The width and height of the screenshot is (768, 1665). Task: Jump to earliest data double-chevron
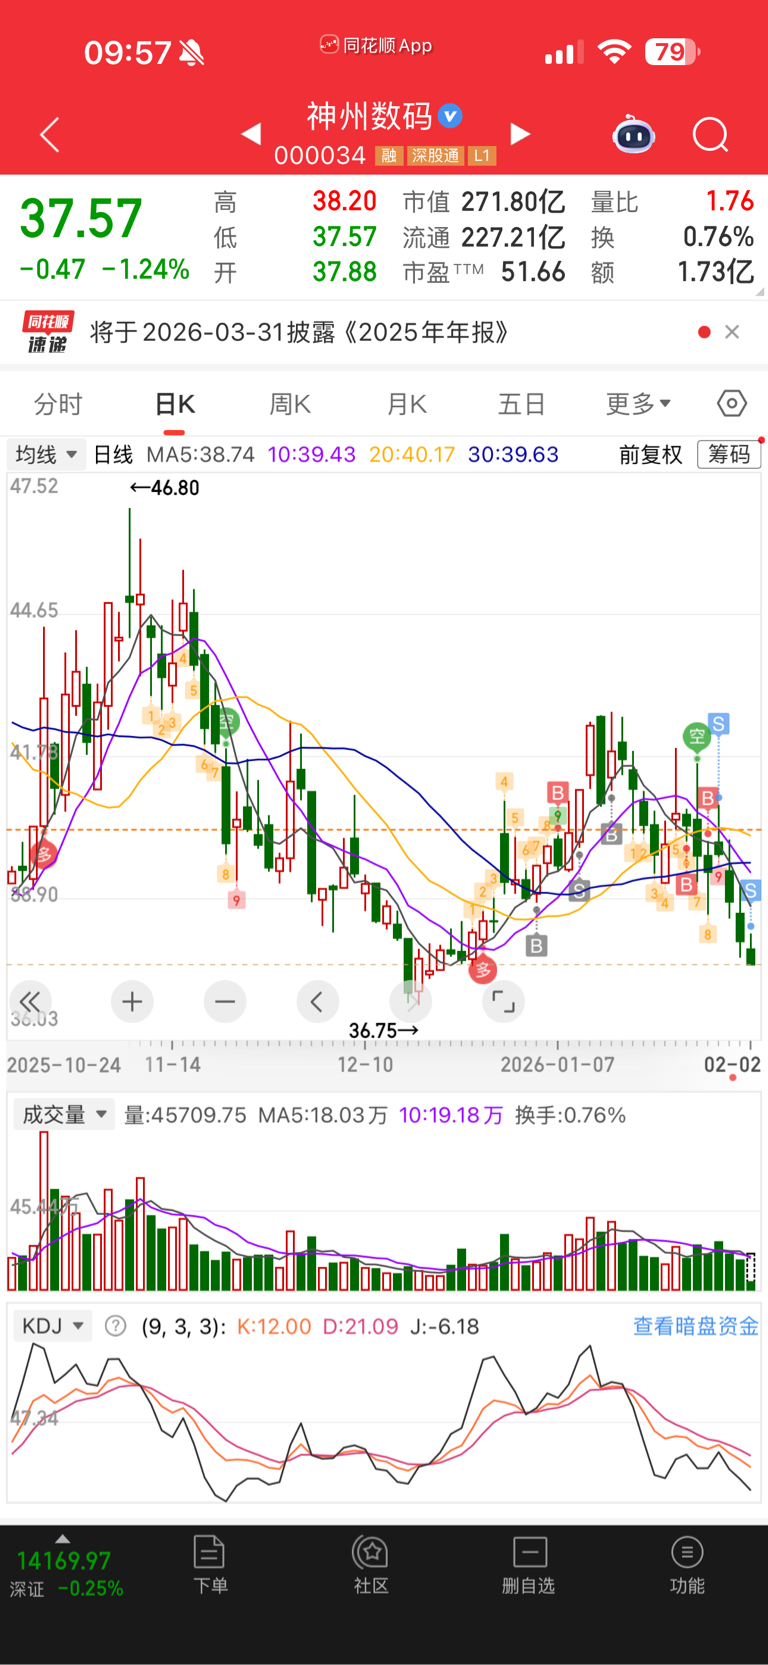[30, 1001]
